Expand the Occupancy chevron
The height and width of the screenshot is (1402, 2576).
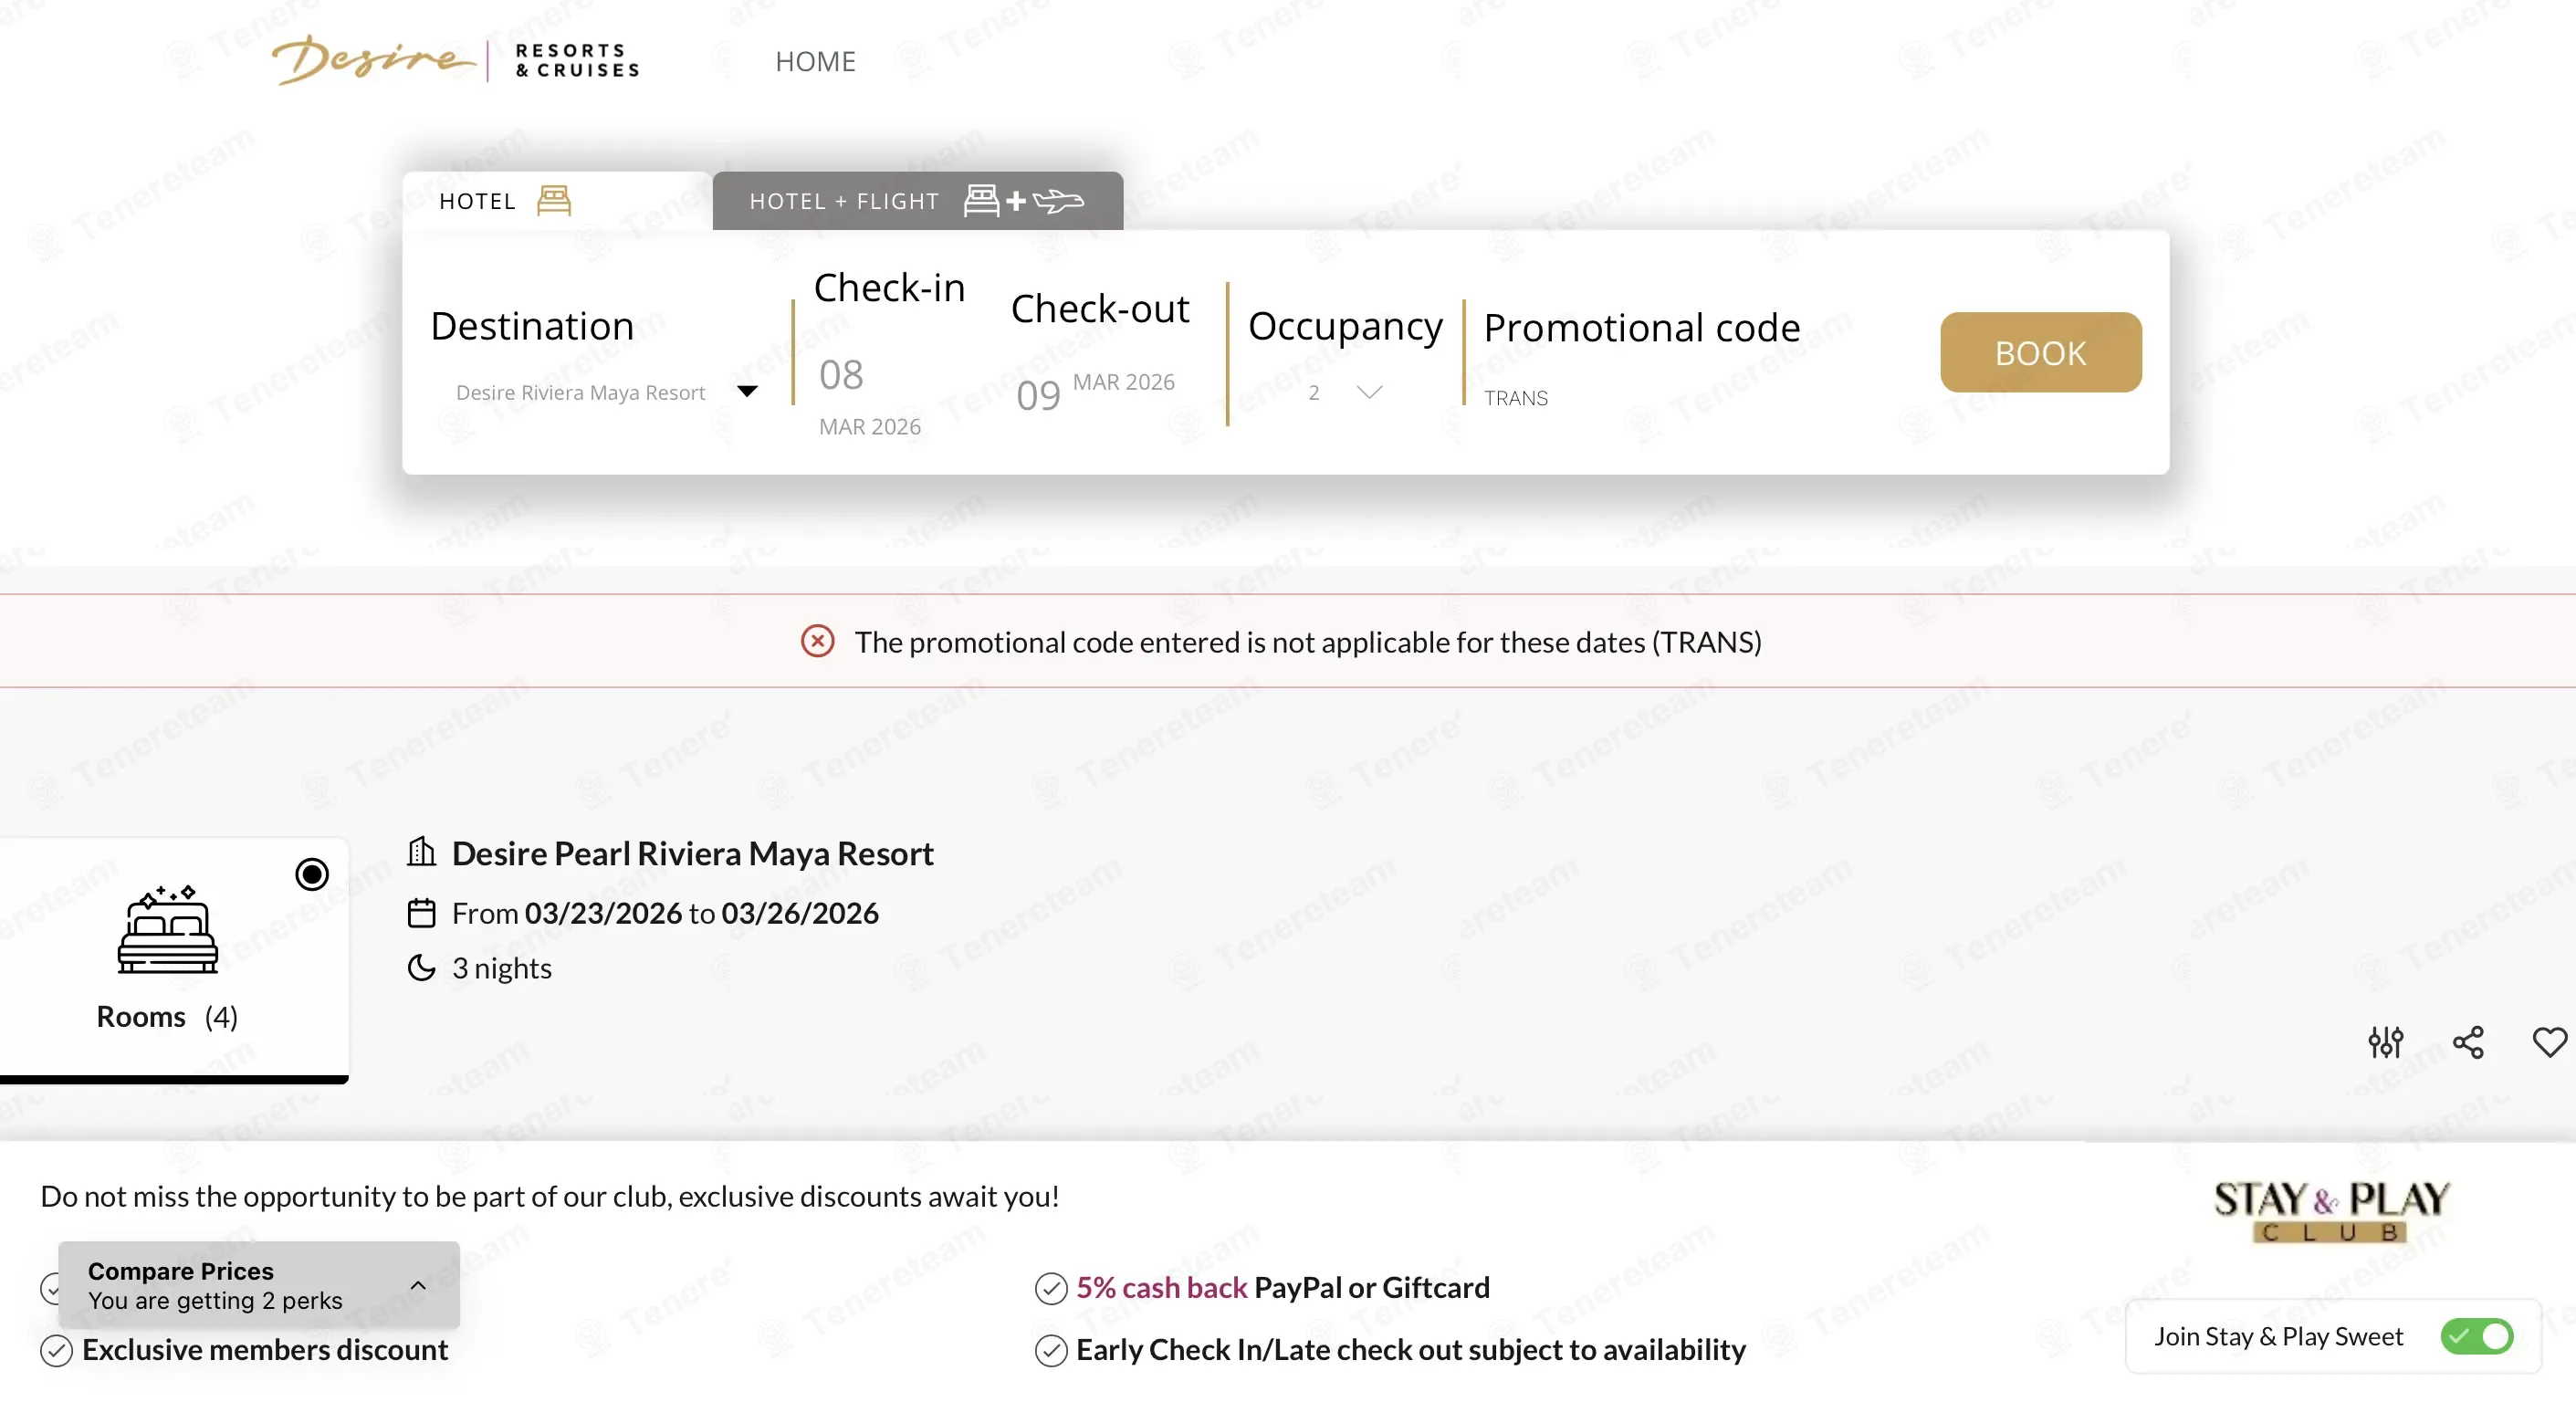click(x=1369, y=392)
